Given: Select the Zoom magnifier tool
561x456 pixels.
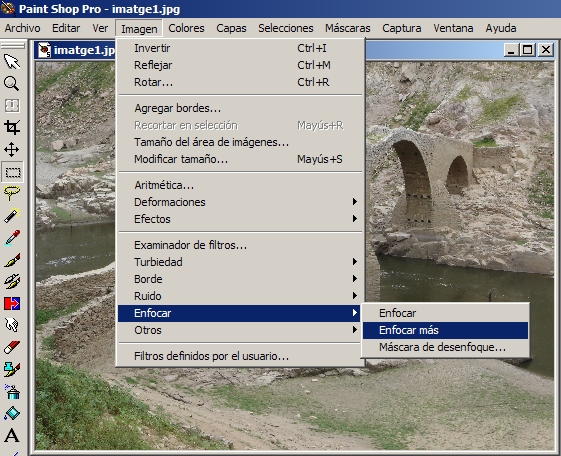Looking at the screenshot, I should coord(12,84).
